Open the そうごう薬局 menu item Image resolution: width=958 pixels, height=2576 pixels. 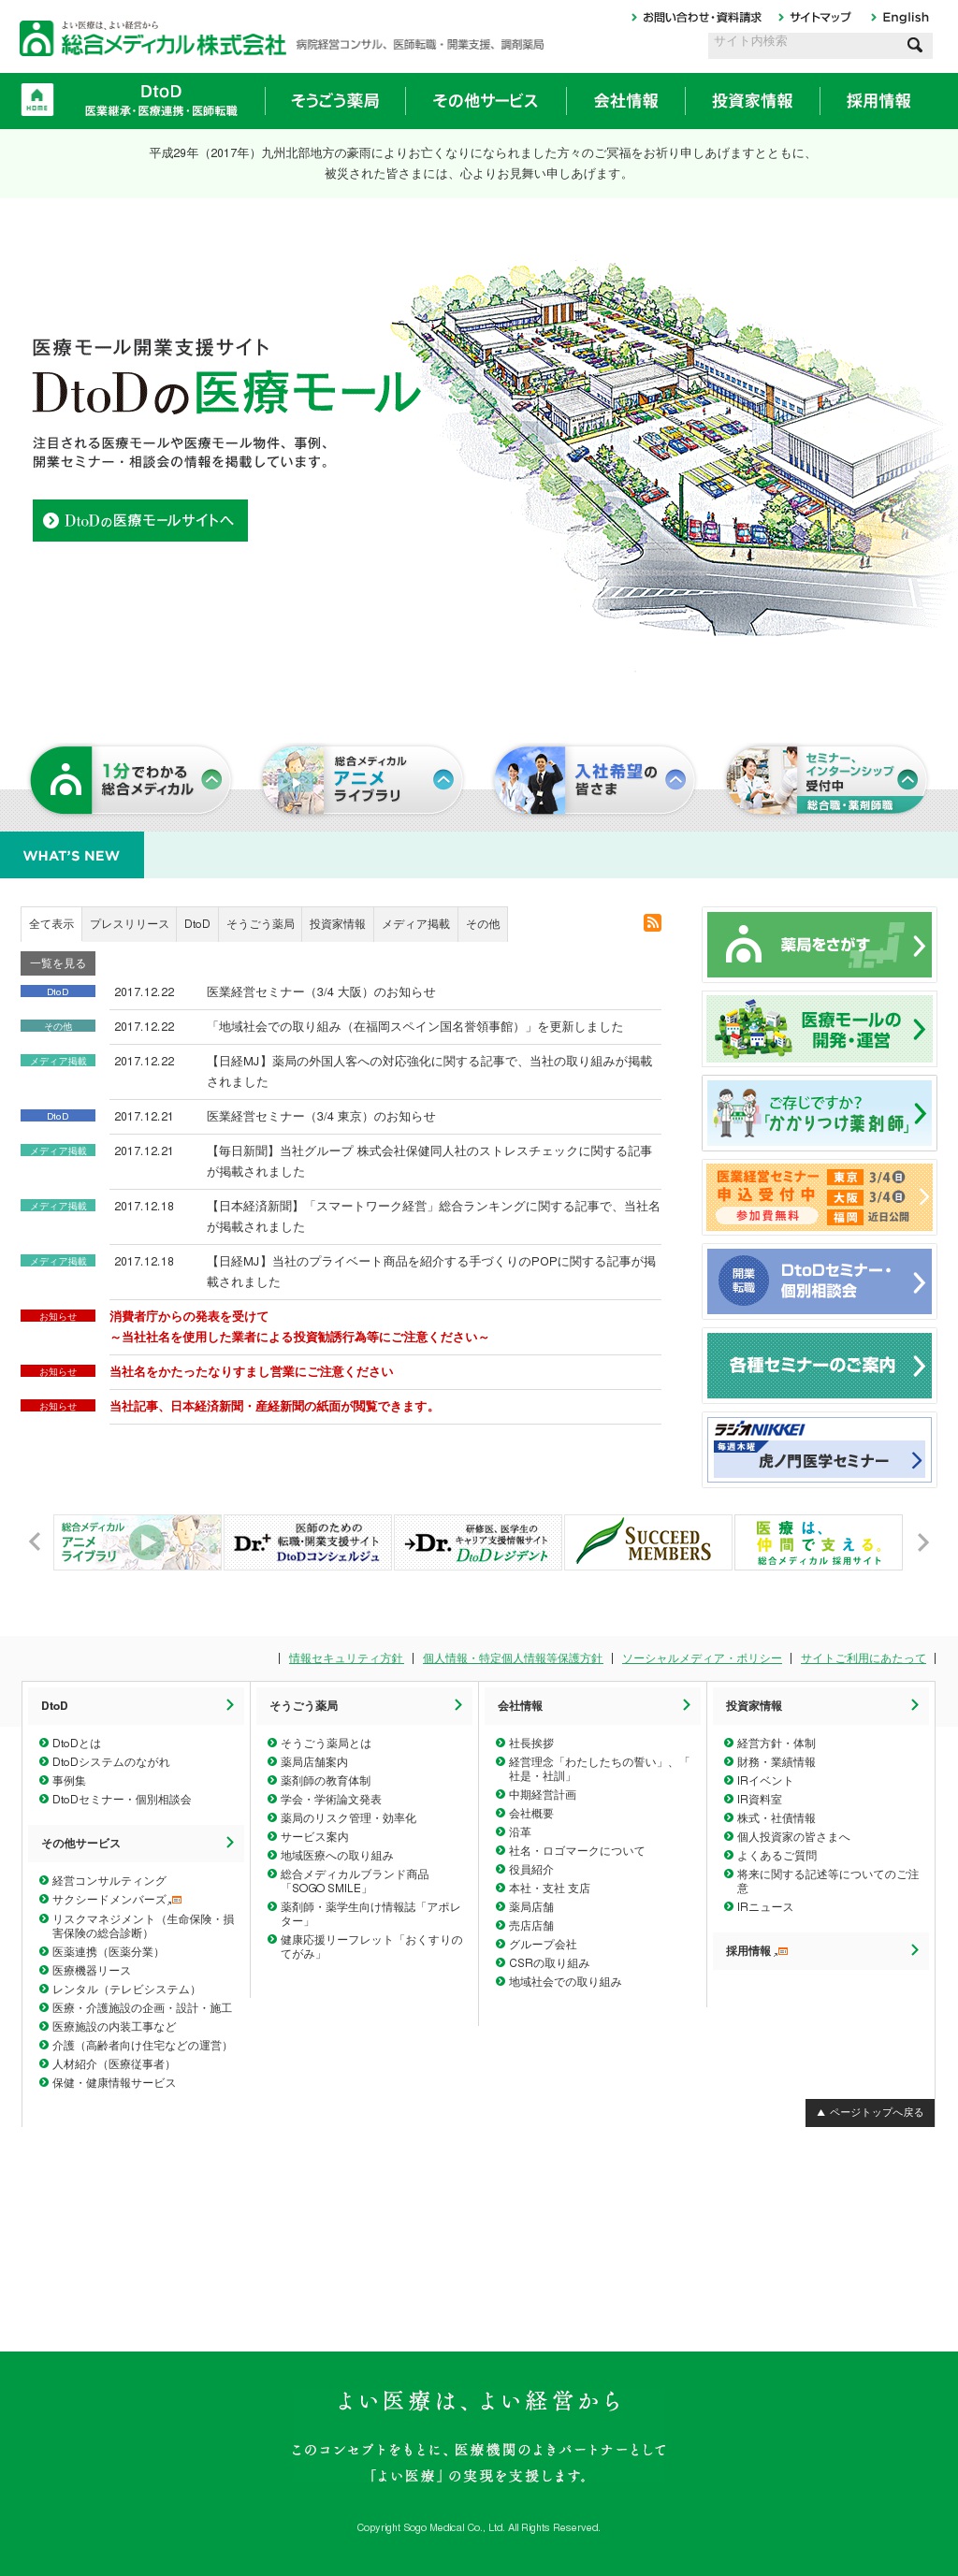[335, 101]
